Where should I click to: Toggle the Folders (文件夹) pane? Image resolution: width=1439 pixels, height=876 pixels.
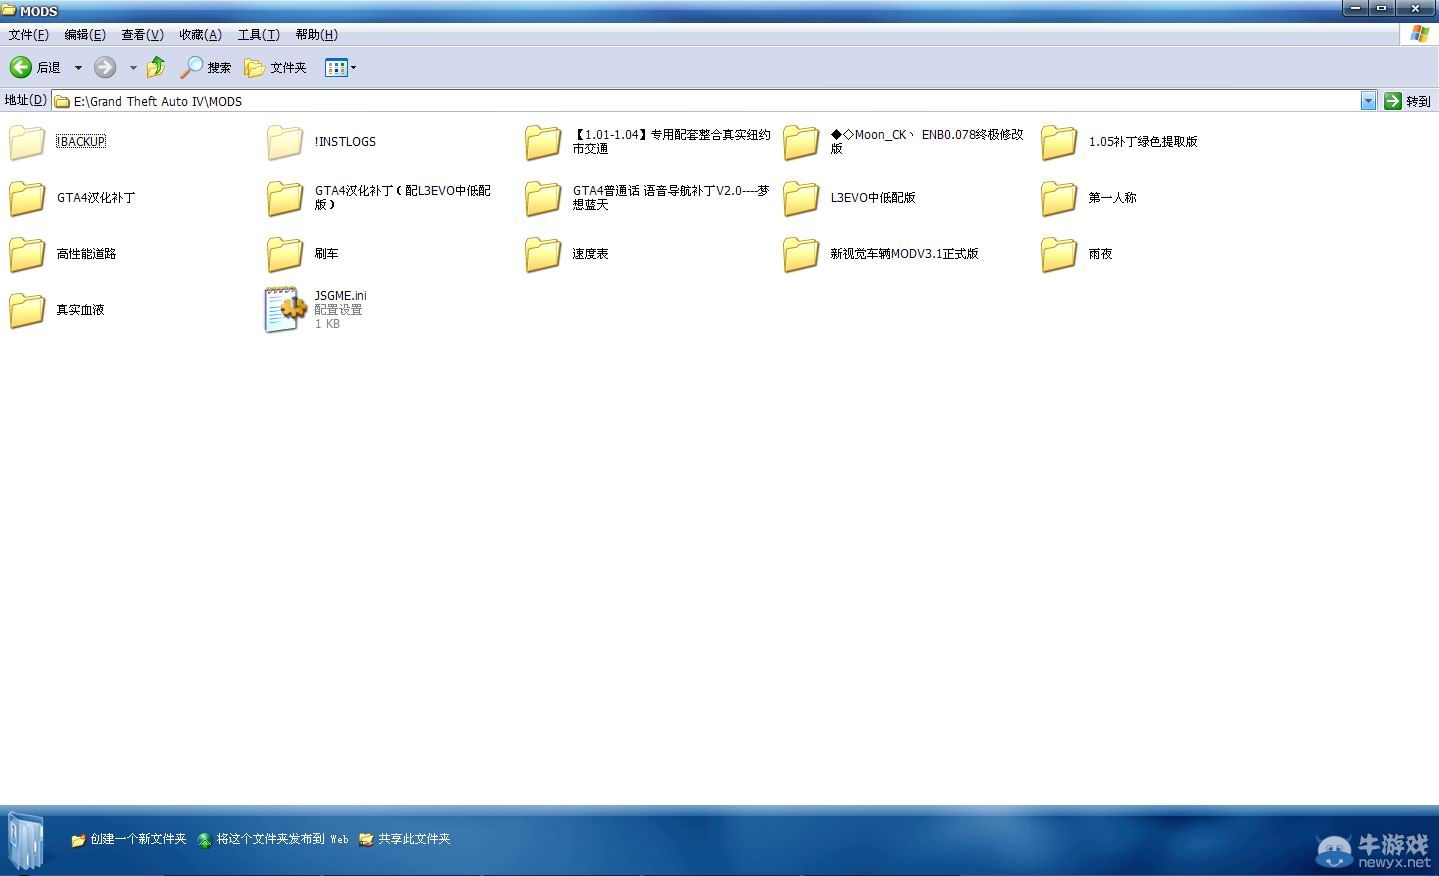[275, 67]
